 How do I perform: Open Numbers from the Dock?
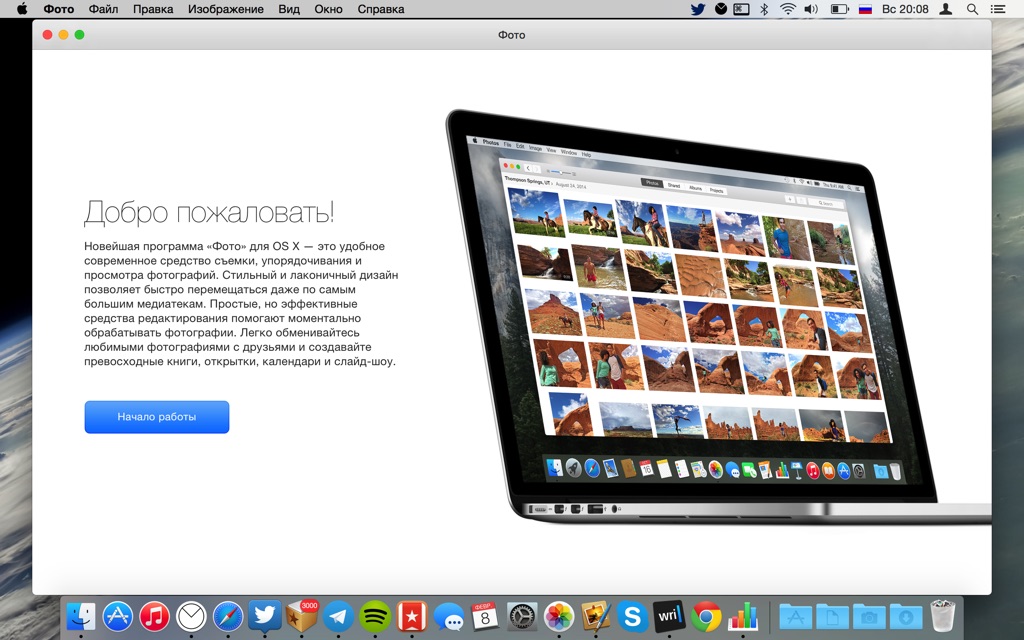(743, 616)
